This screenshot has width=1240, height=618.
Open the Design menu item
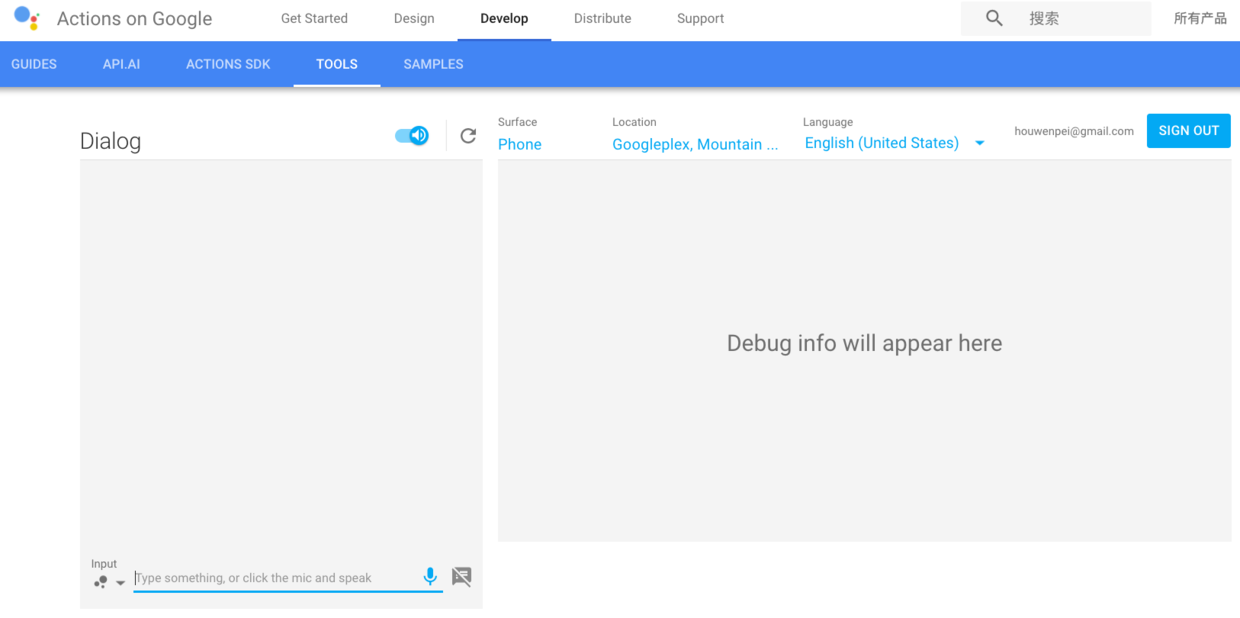pos(414,18)
